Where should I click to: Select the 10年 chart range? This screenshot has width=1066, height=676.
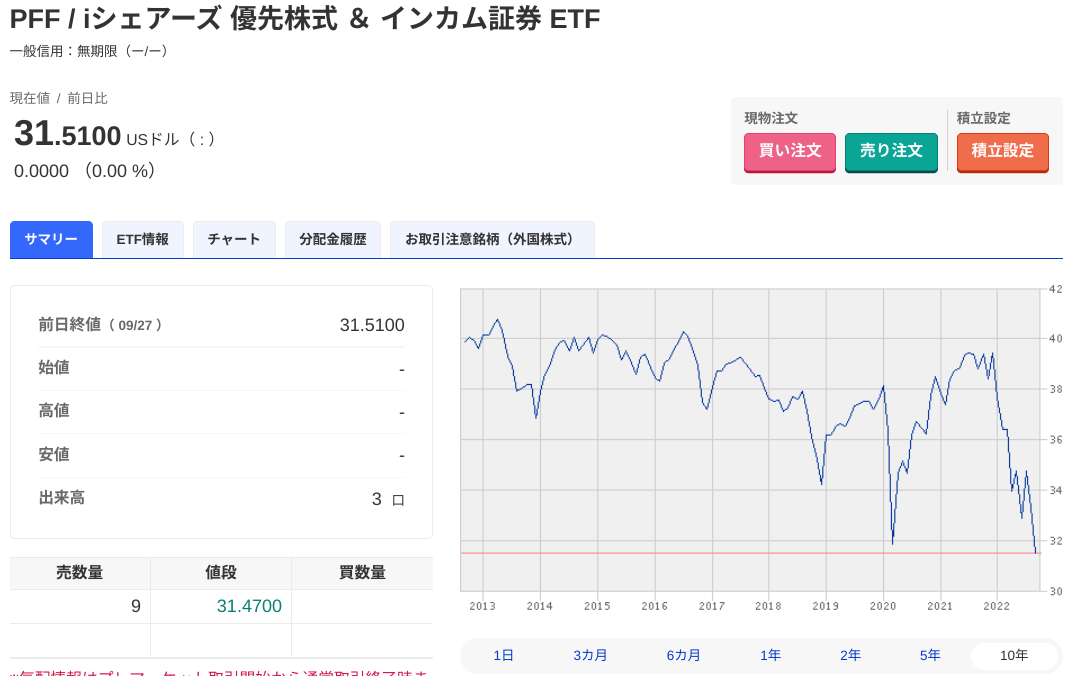point(1014,656)
